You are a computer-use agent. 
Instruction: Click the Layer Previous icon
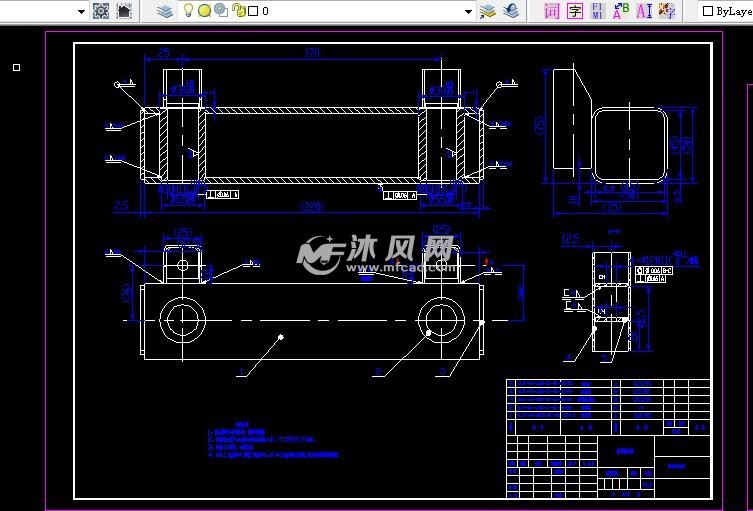[x=511, y=11]
